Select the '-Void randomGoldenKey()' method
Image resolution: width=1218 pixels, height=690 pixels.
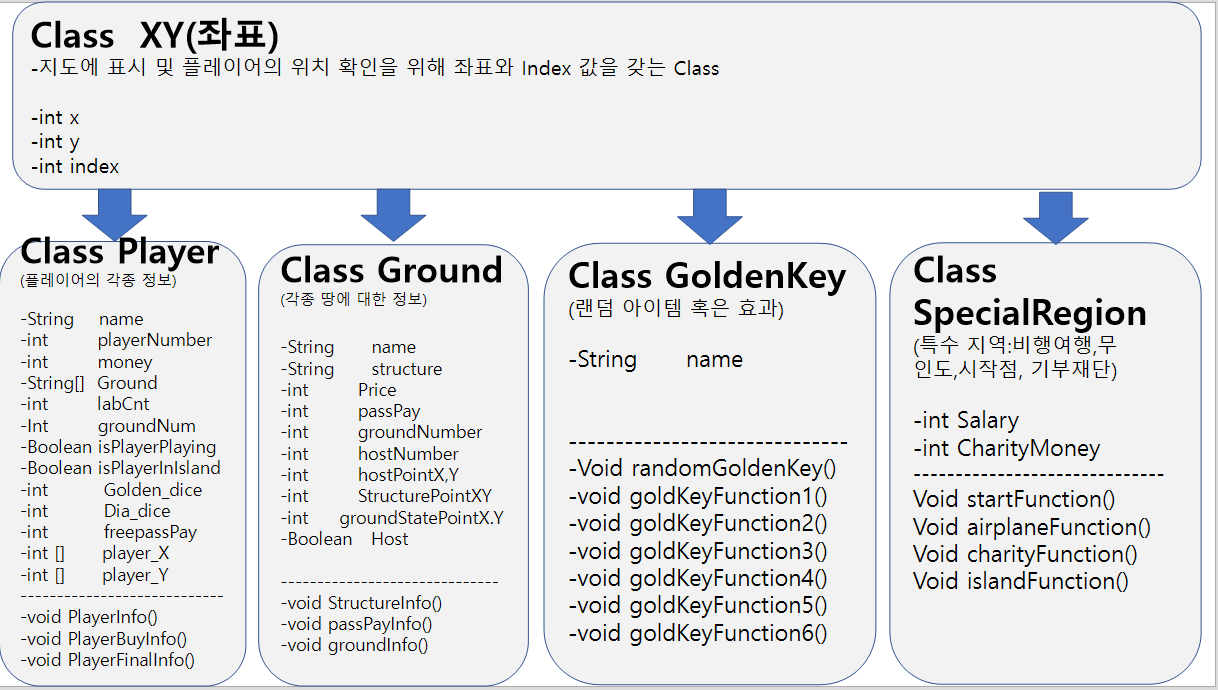pyautogui.click(x=702, y=468)
